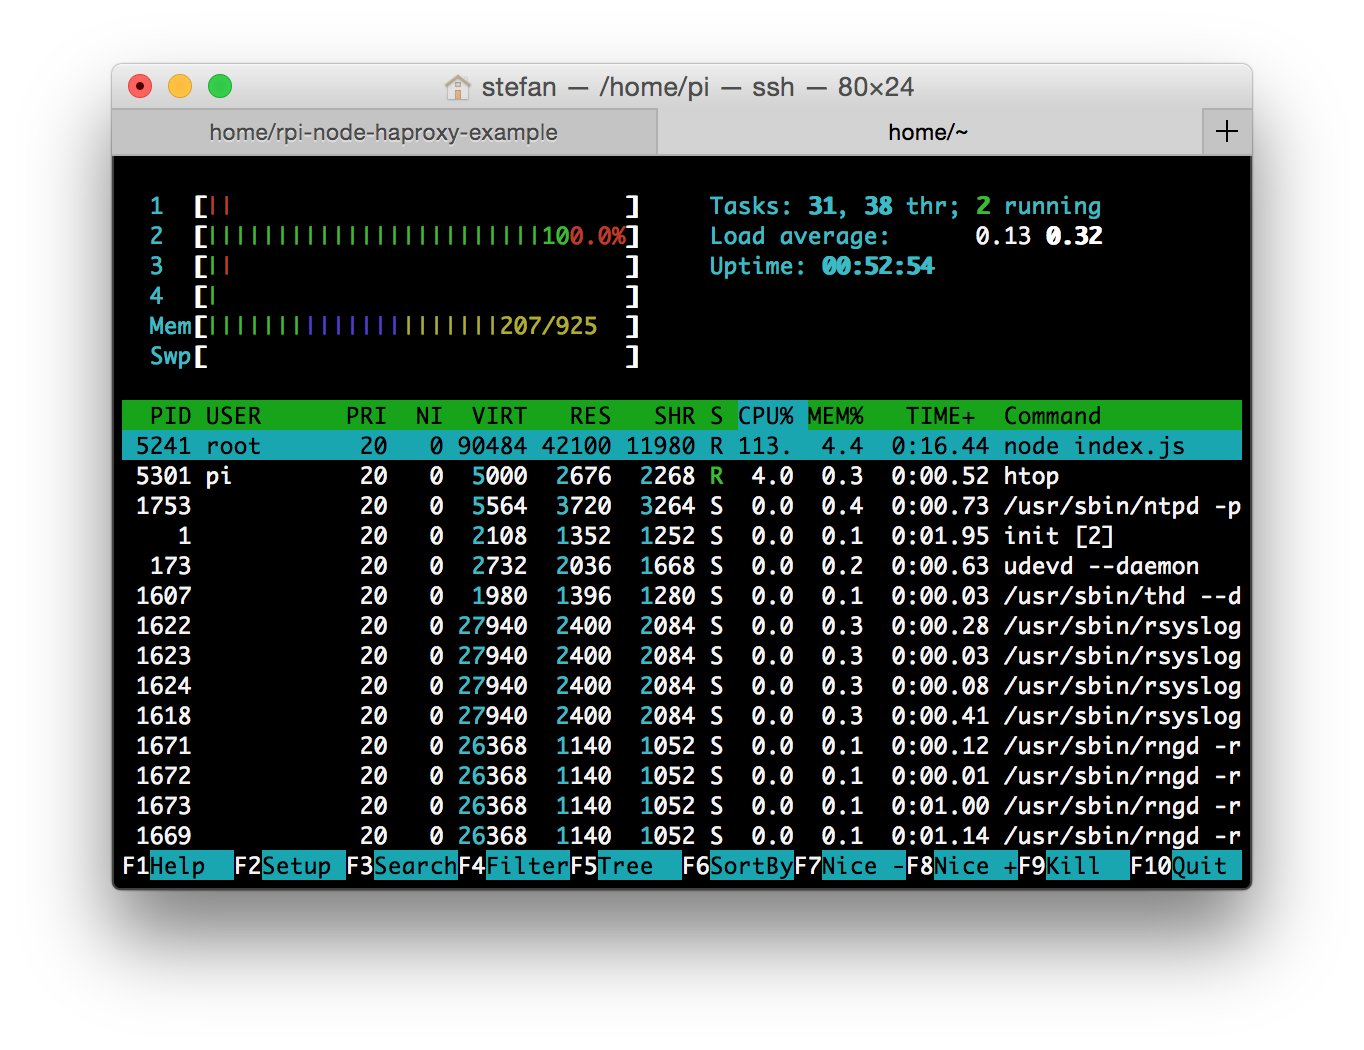
Task: Start a process search with F3Search
Action: [x=400, y=866]
